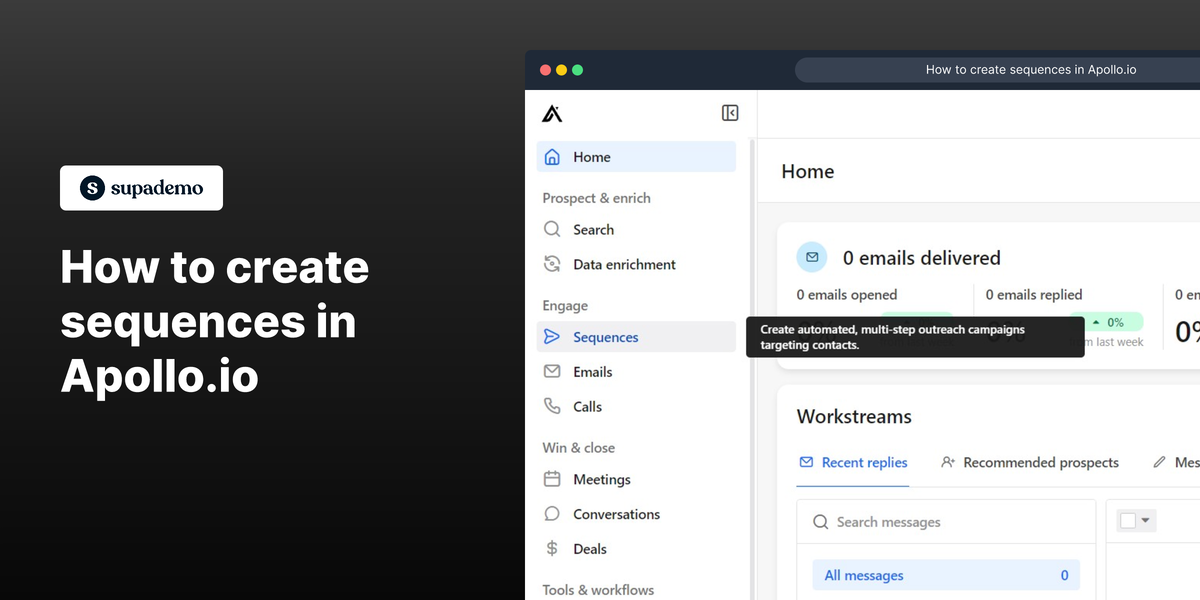Select the Sequences paper-plane icon

pyautogui.click(x=552, y=337)
